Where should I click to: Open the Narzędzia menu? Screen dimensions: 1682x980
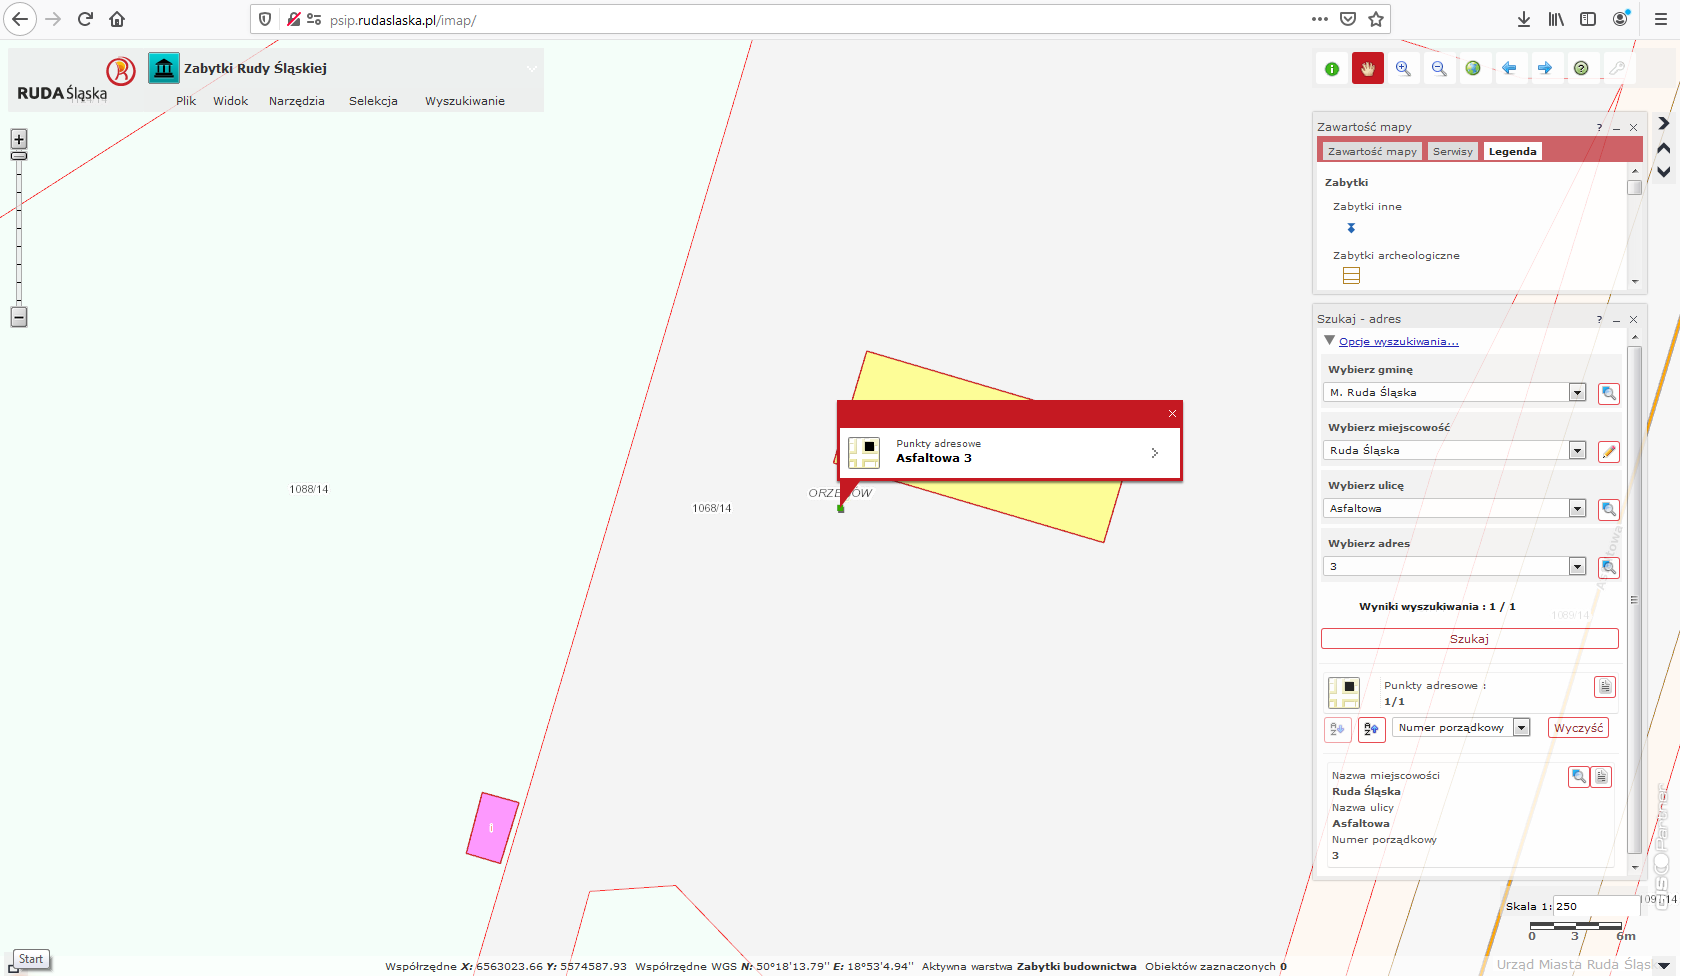tap(297, 101)
